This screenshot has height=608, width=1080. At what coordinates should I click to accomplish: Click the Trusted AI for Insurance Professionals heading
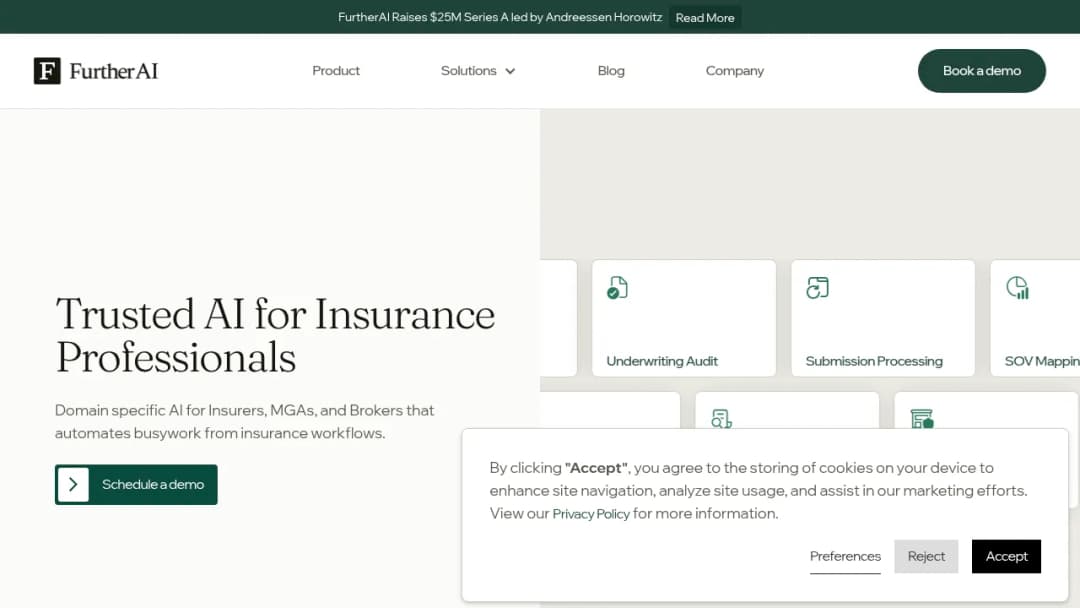pos(275,336)
